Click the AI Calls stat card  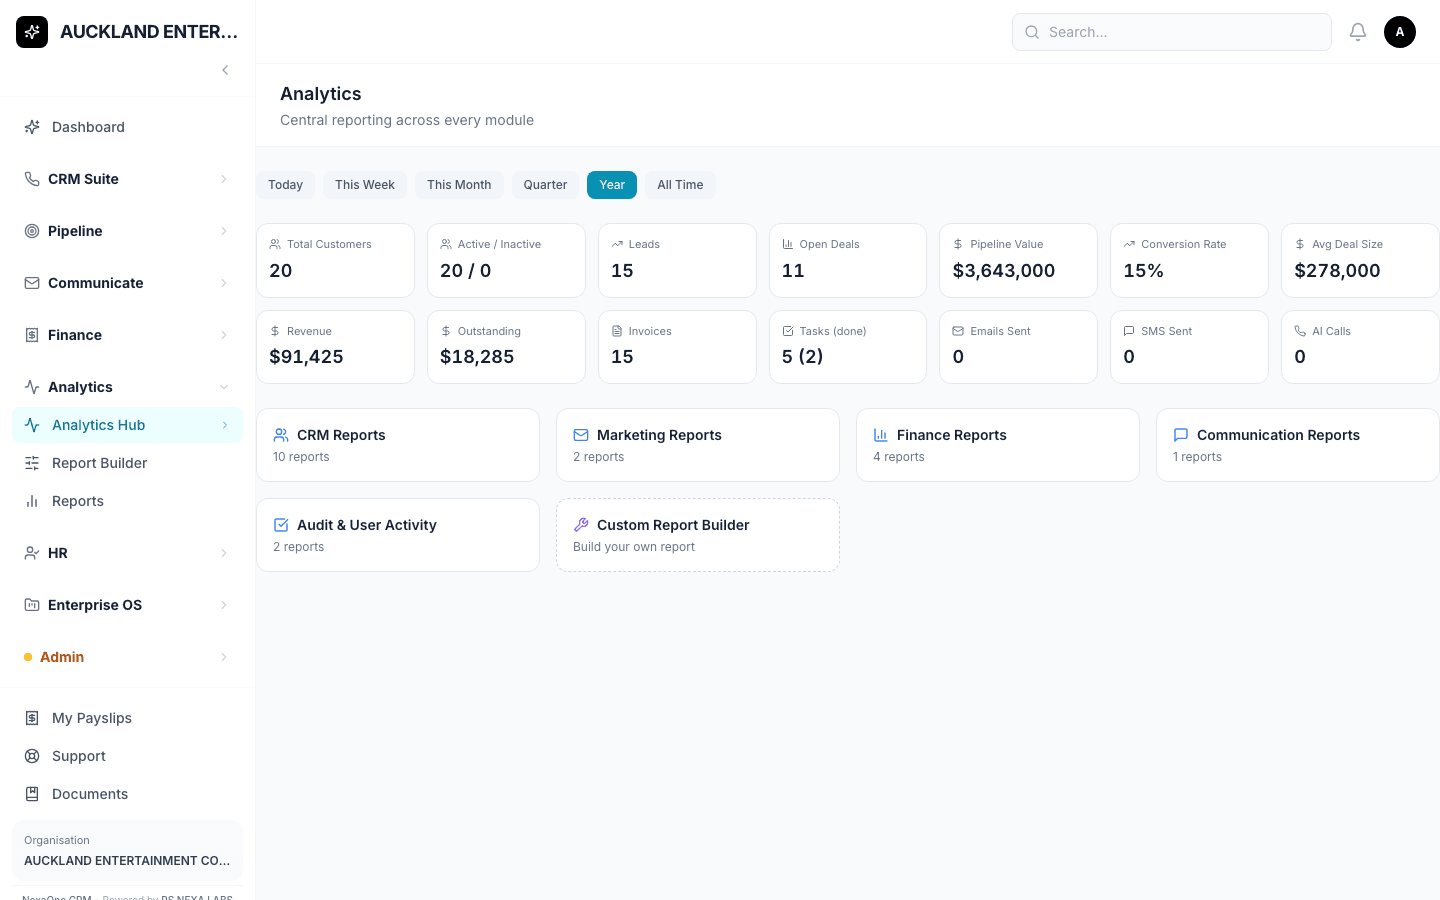coord(1360,347)
